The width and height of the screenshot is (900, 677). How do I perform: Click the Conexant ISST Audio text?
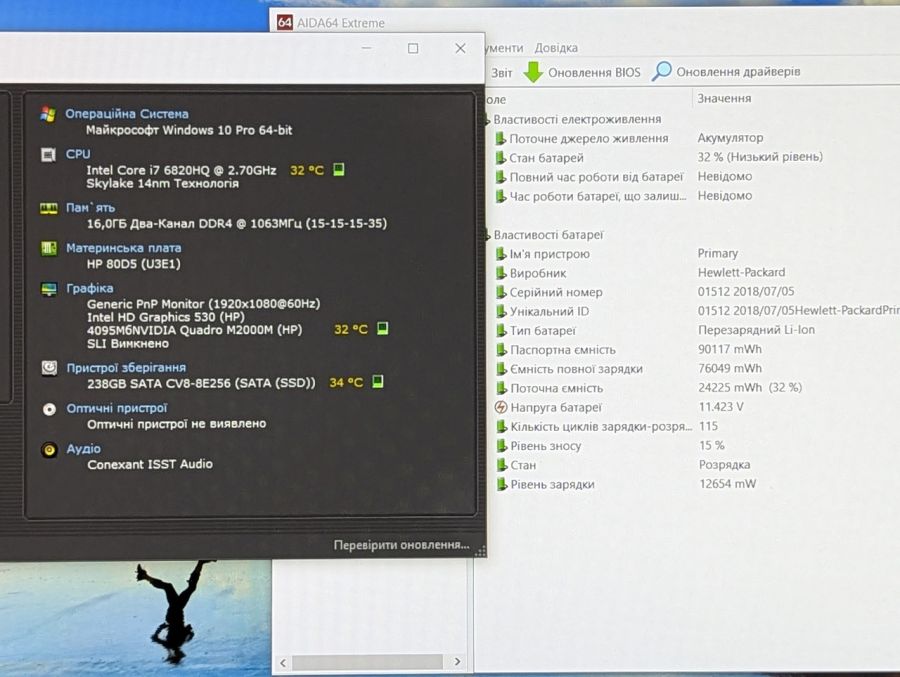150,464
